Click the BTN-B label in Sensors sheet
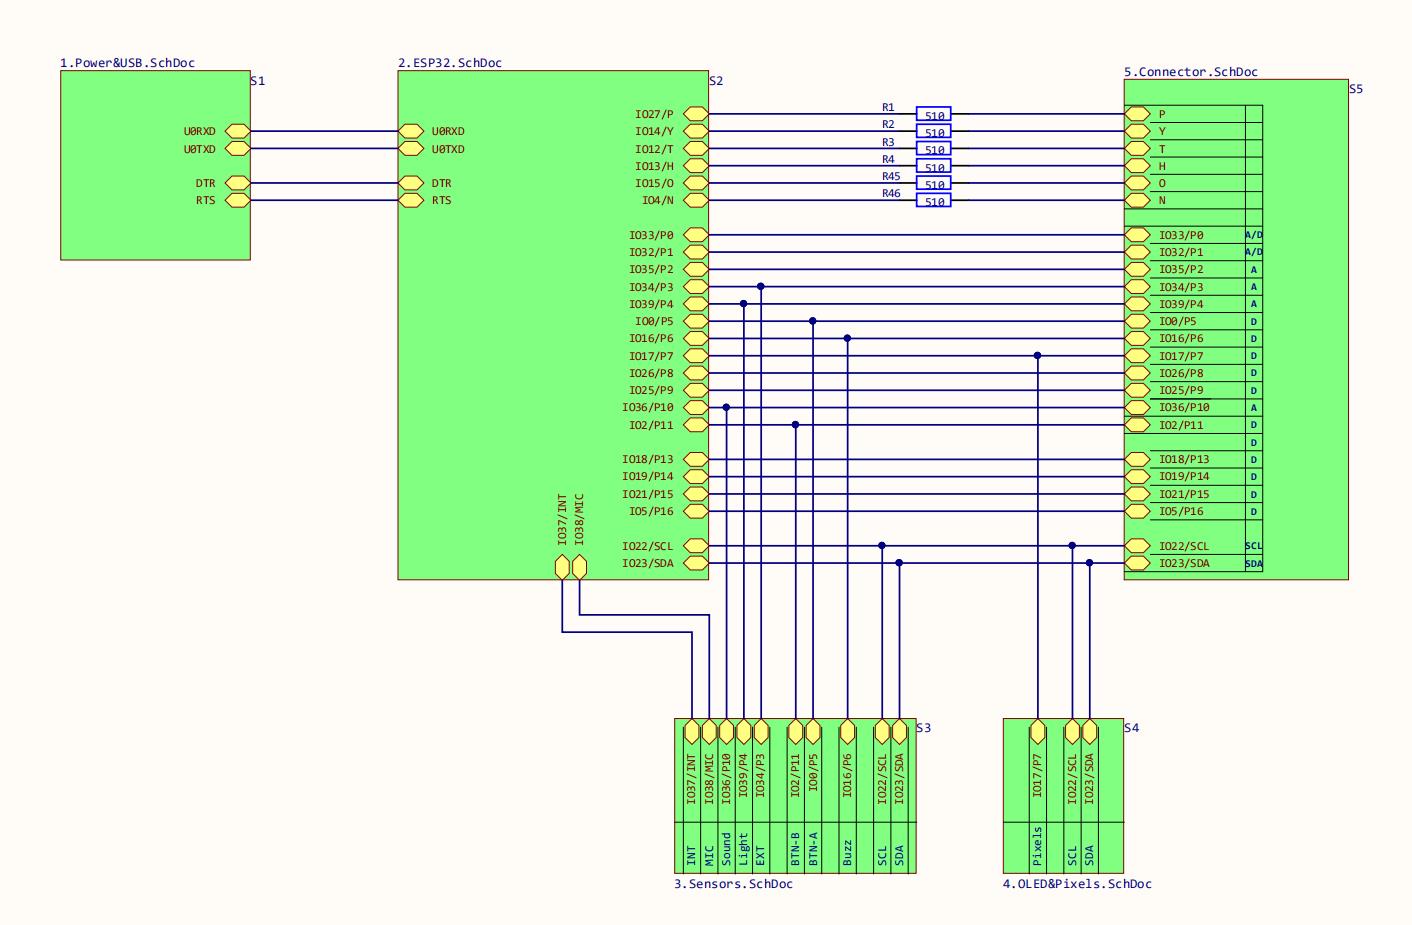 pyautogui.click(x=796, y=849)
